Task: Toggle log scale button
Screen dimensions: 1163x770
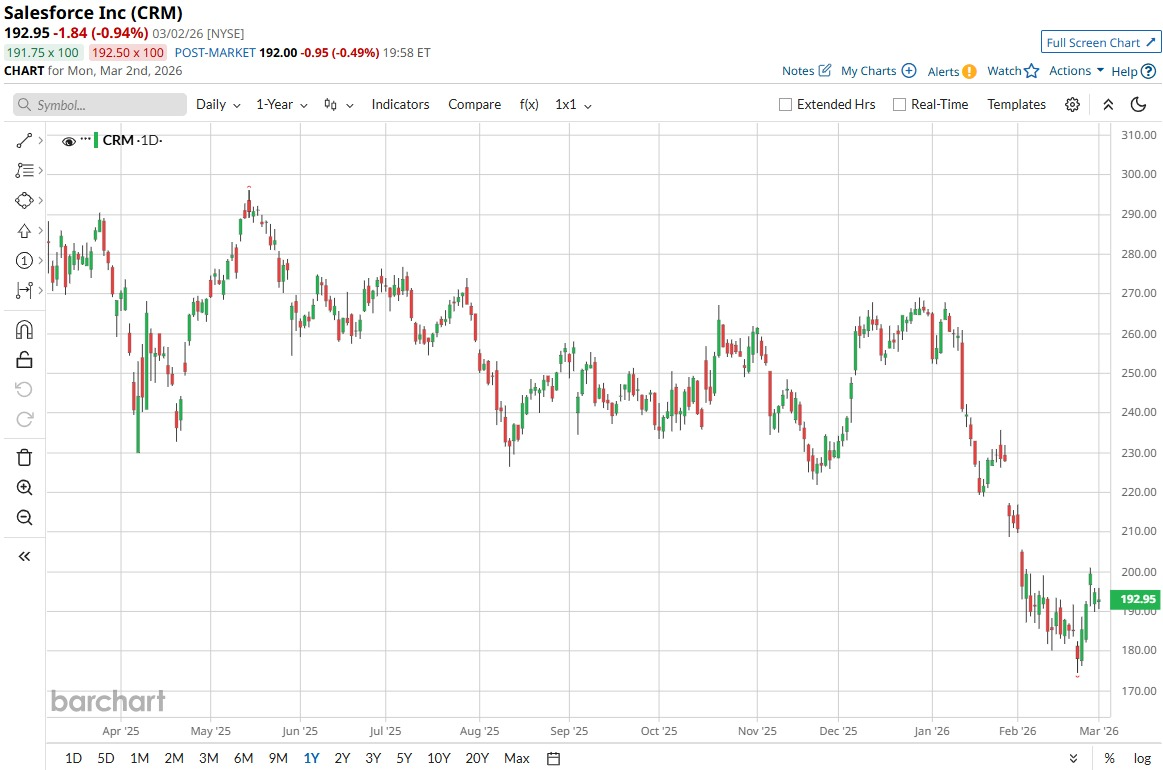Action: pyautogui.click(x=1142, y=758)
